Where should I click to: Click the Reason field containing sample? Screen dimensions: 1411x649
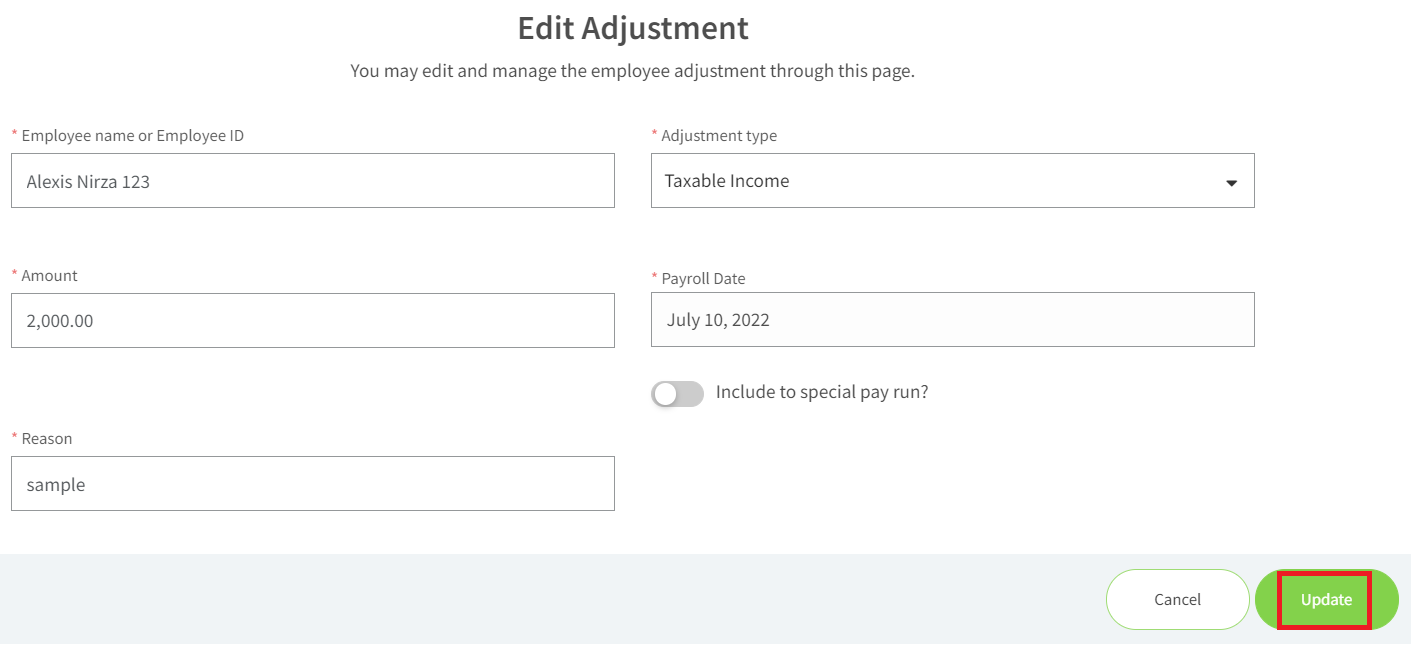pyautogui.click(x=312, y=483)
